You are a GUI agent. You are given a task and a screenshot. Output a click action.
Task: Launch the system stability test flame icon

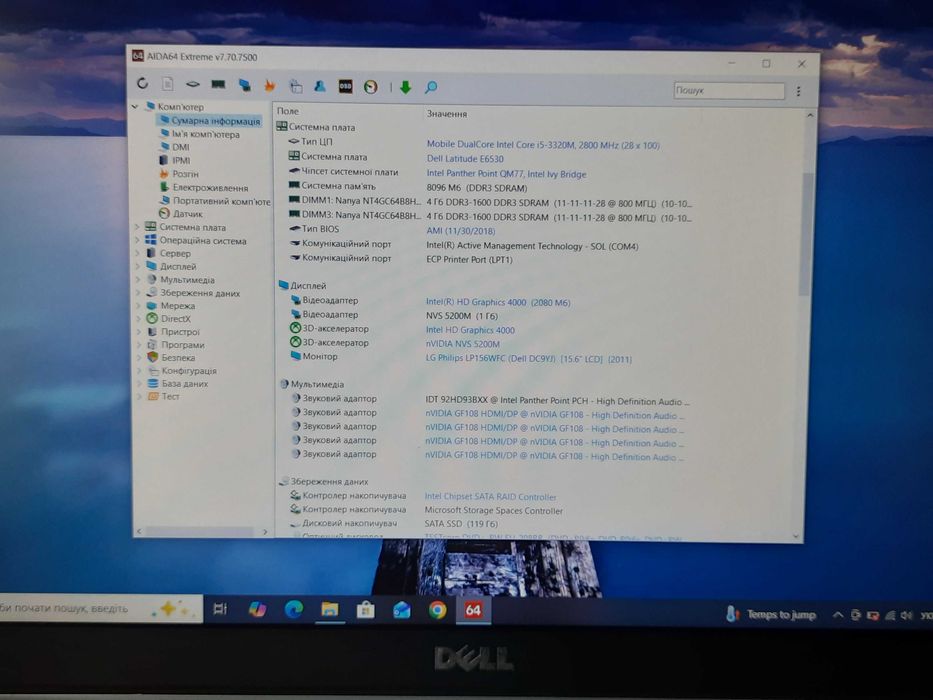point(270,86)
